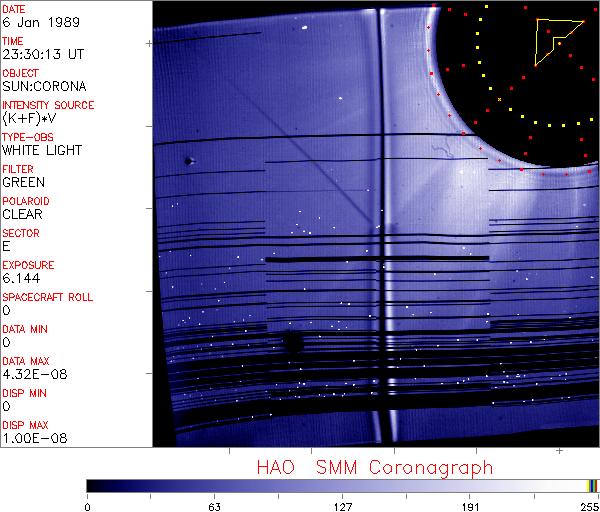Click the color bar near value 127

pos(342,485)
